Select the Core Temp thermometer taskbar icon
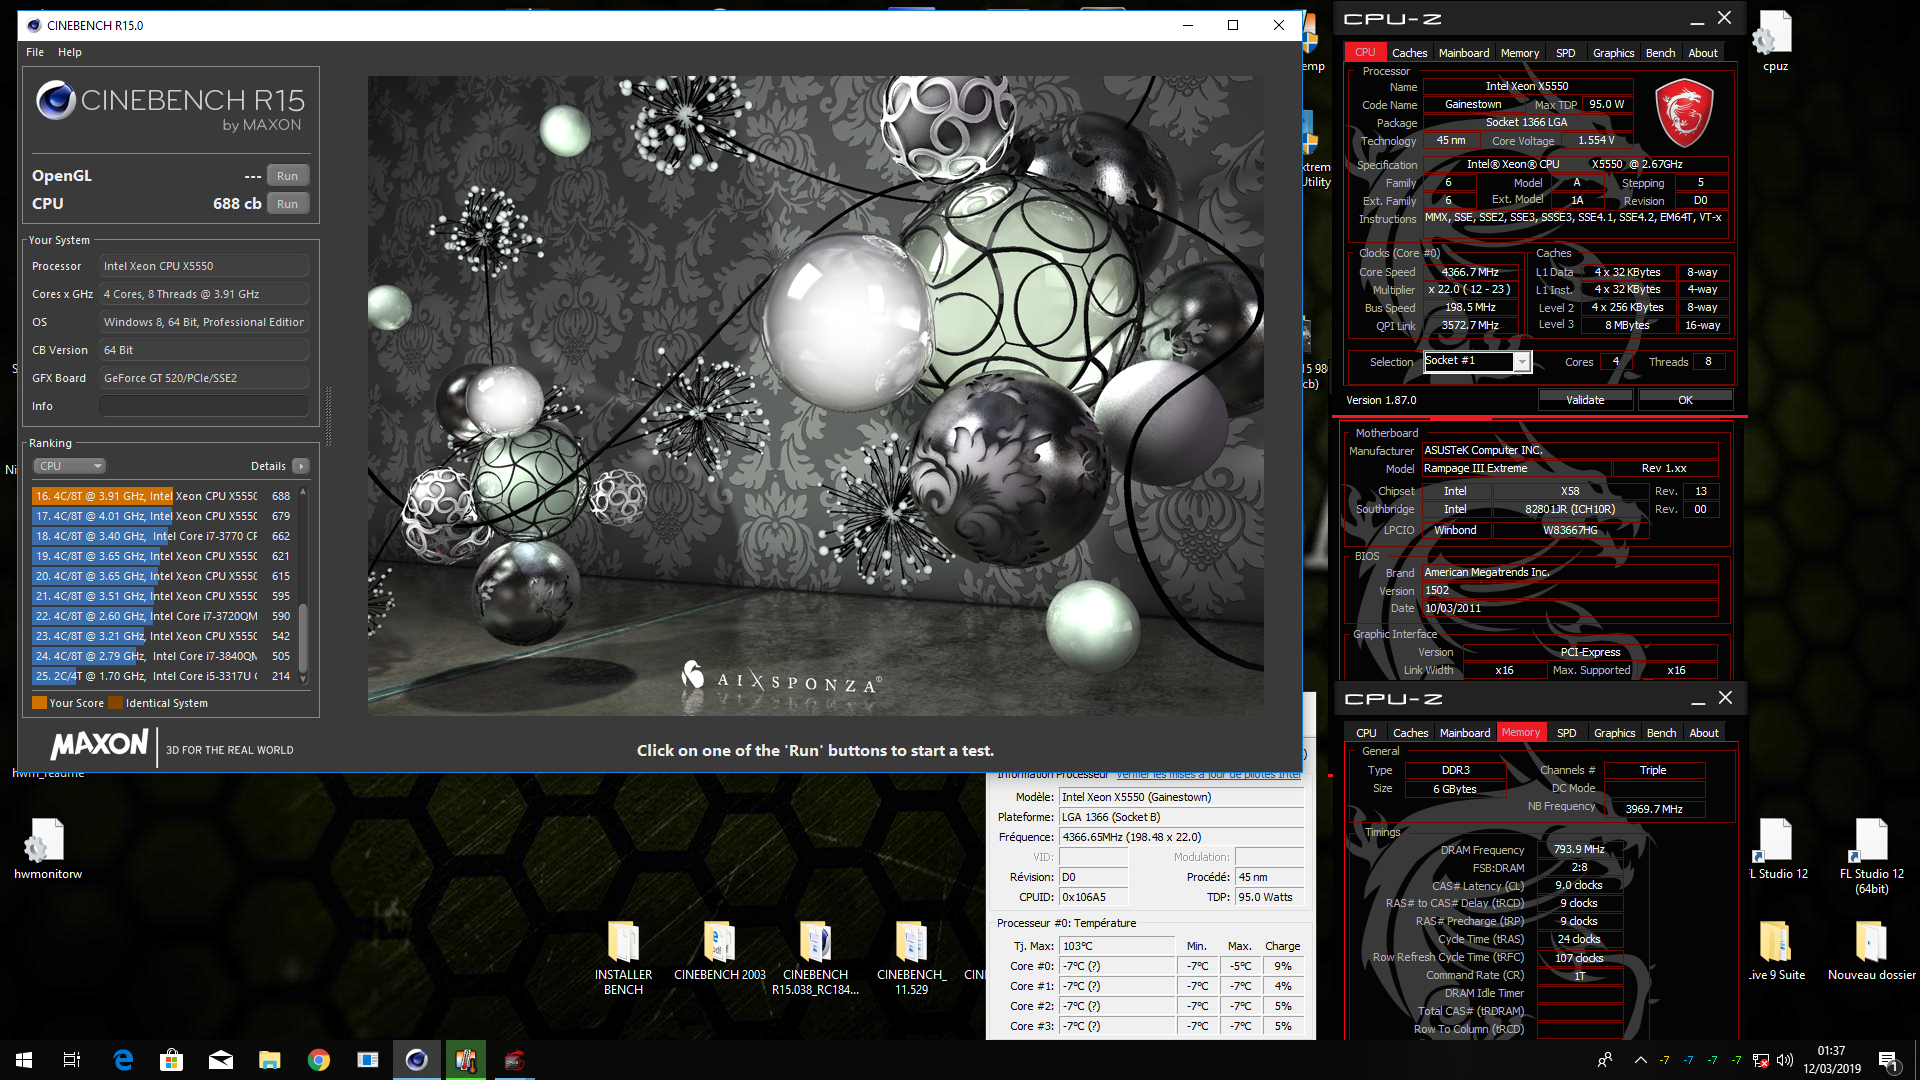The height and width of the screenshot is (1080, 1920). [x=466, y=1060]
